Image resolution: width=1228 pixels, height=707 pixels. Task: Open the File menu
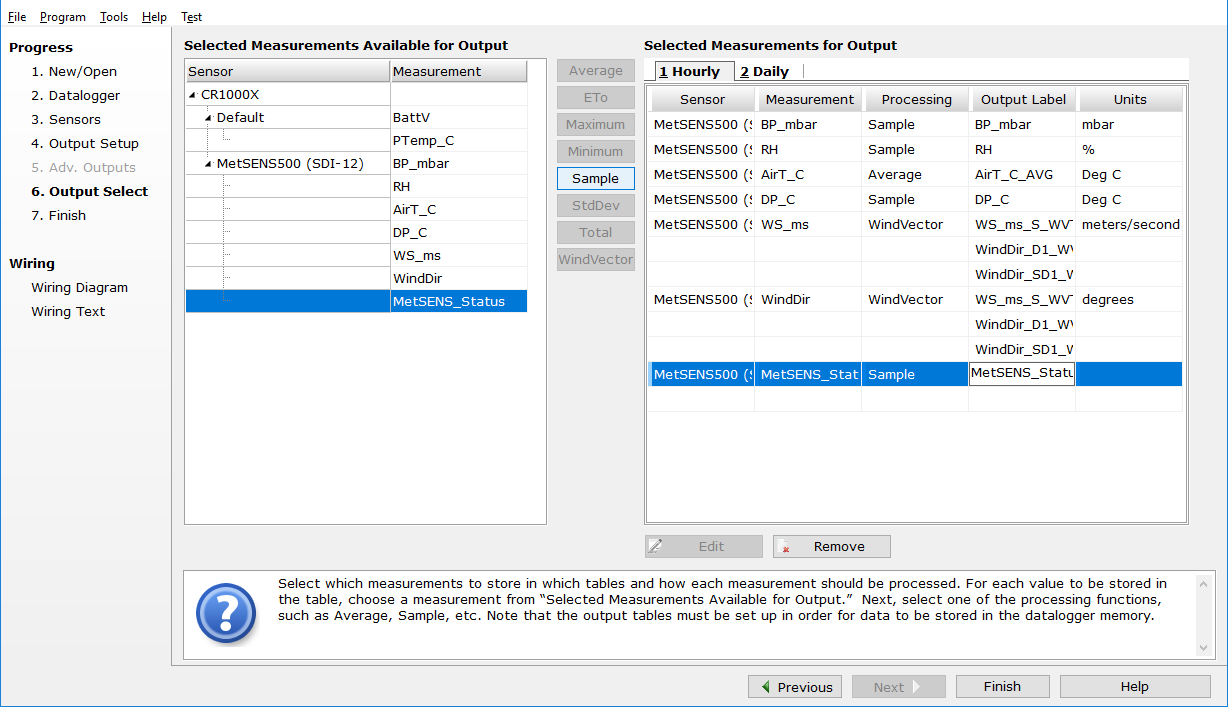pyautogui.click(x=17, y=17)
